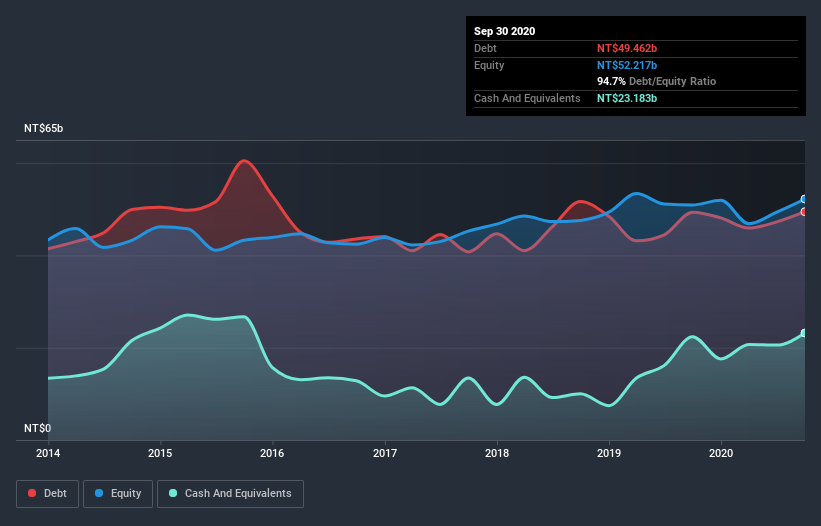
Task: Click the 94.7% Debt/Equity Ratio text
Action: (x=657, y=81)
